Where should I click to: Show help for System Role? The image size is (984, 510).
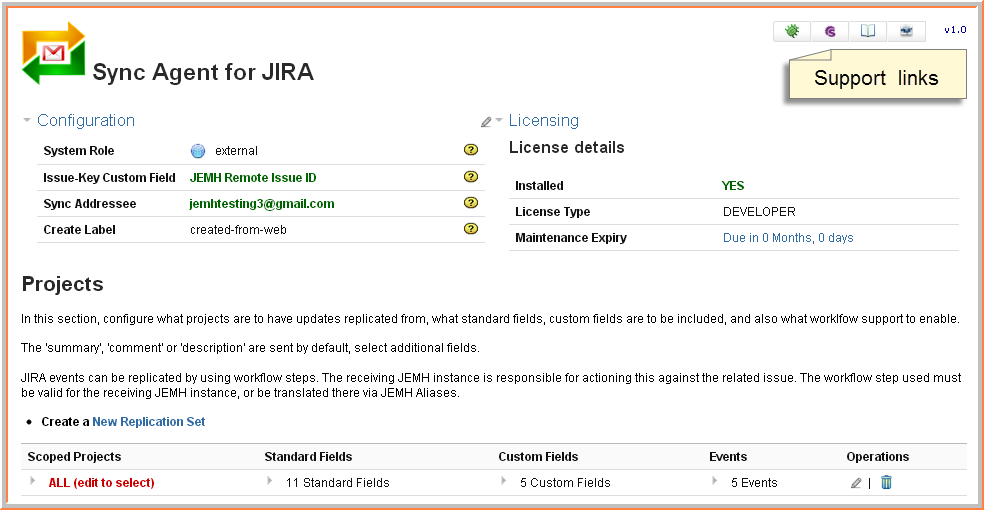coord(471,150)
